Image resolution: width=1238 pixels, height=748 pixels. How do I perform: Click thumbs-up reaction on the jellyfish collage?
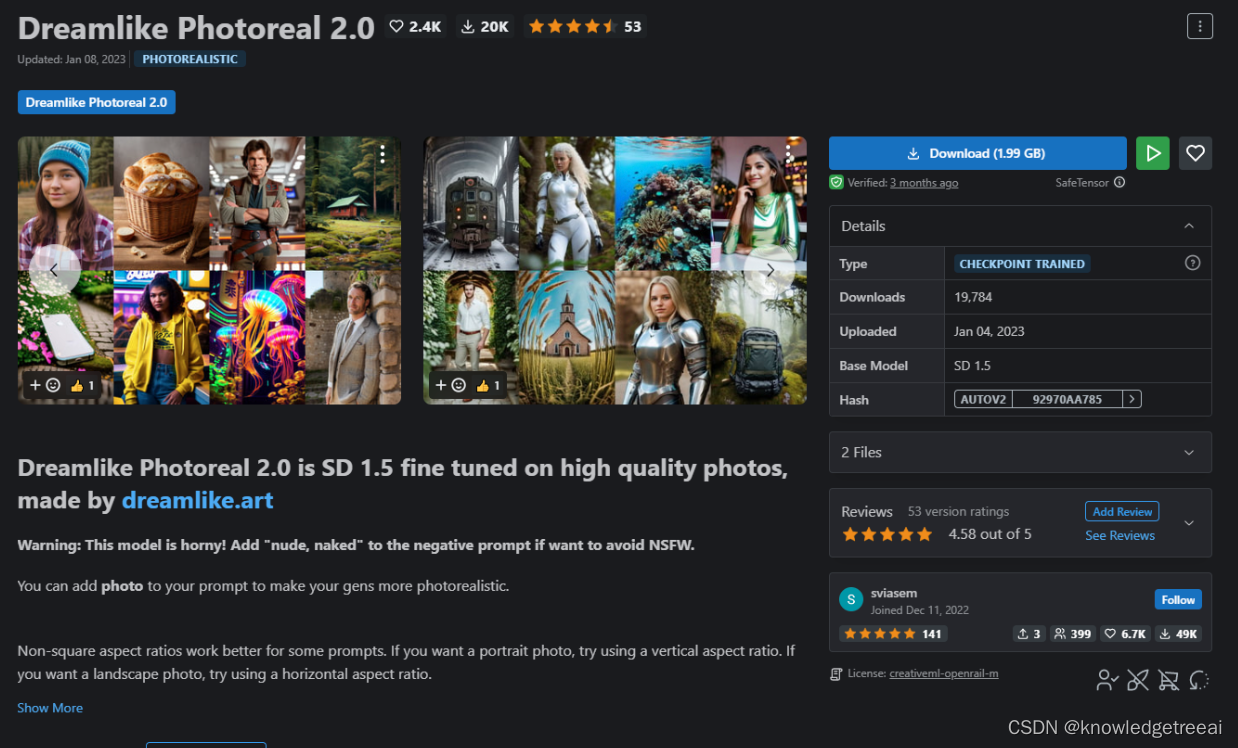pyautogui.click(x=82, y=385)
